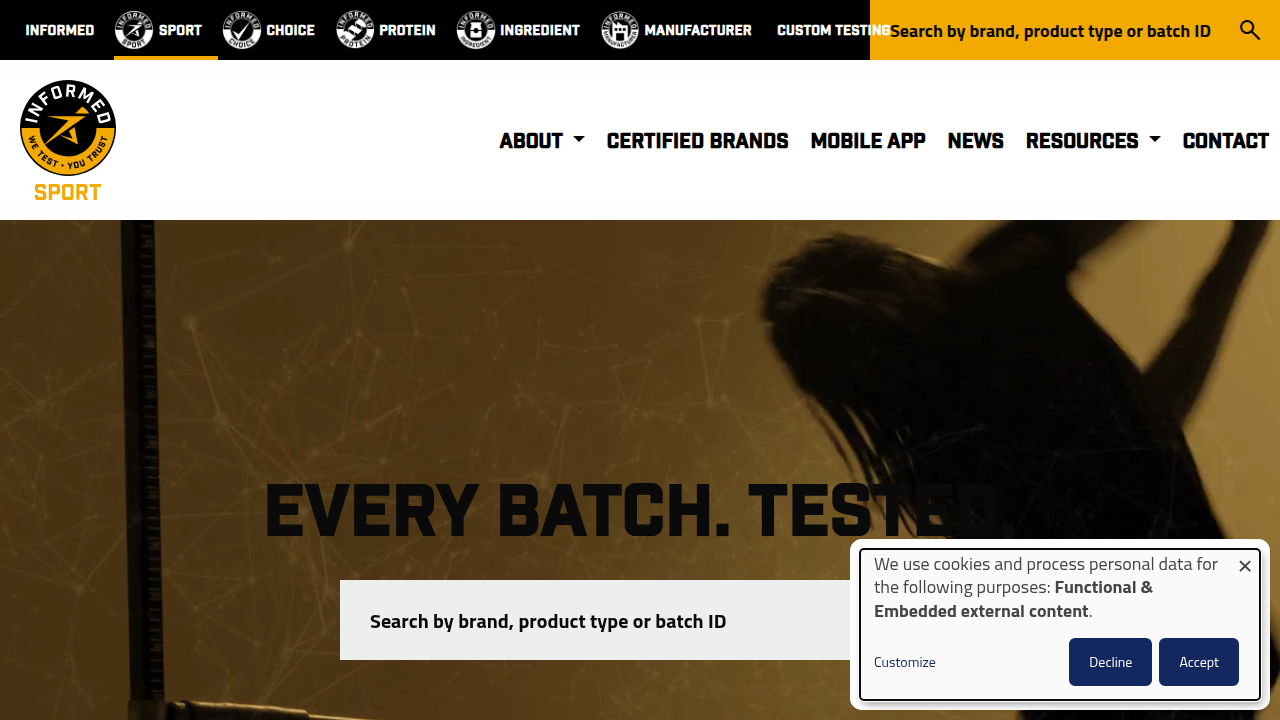This screenshot has height=720, width=1280.
Task: Open the MANUFACTURER site link
Action: [698, 30]
